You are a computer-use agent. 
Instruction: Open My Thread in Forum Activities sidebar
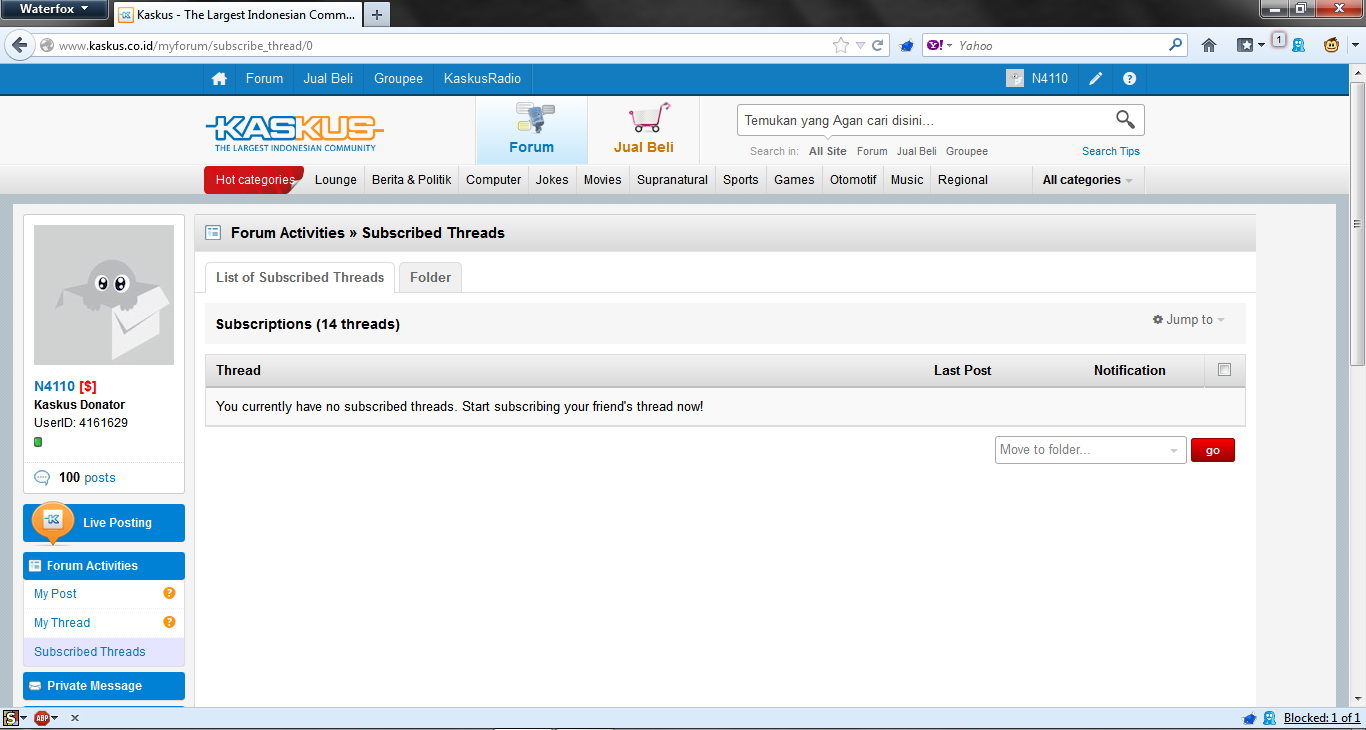[x=62, y=622]
